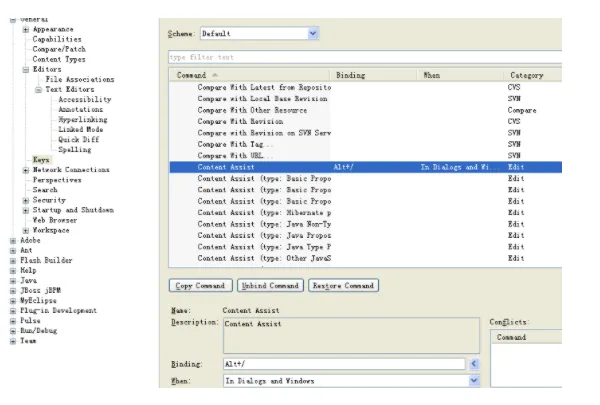Select Content Assist Java Type row
This screenshot has width=600, height=405.
pyautogui.click(x=365, y=247)
